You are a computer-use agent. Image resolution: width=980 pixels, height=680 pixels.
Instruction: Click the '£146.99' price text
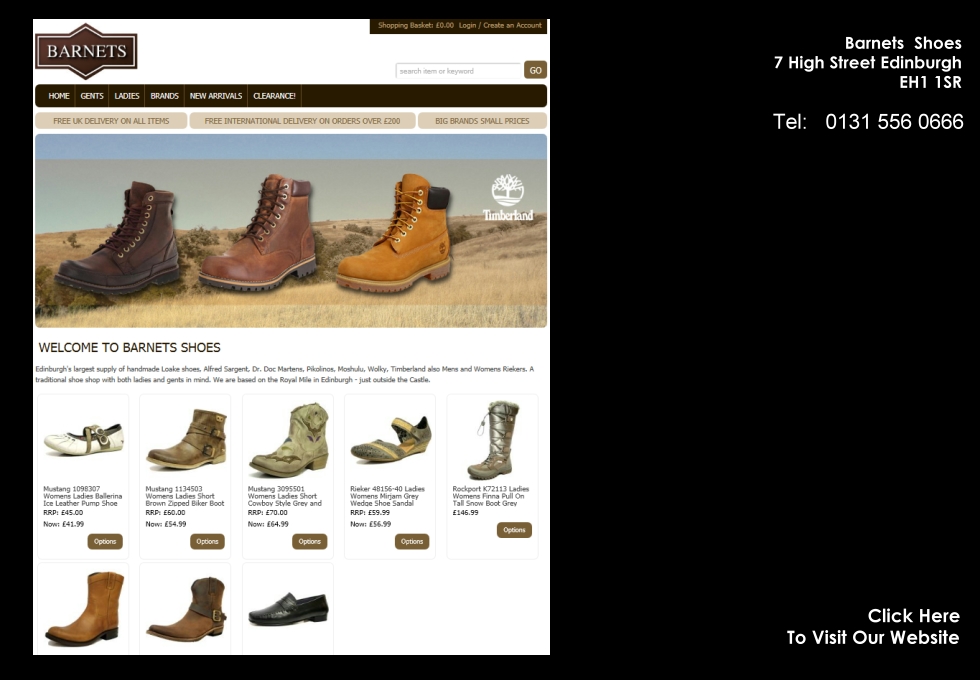[466, 512]
